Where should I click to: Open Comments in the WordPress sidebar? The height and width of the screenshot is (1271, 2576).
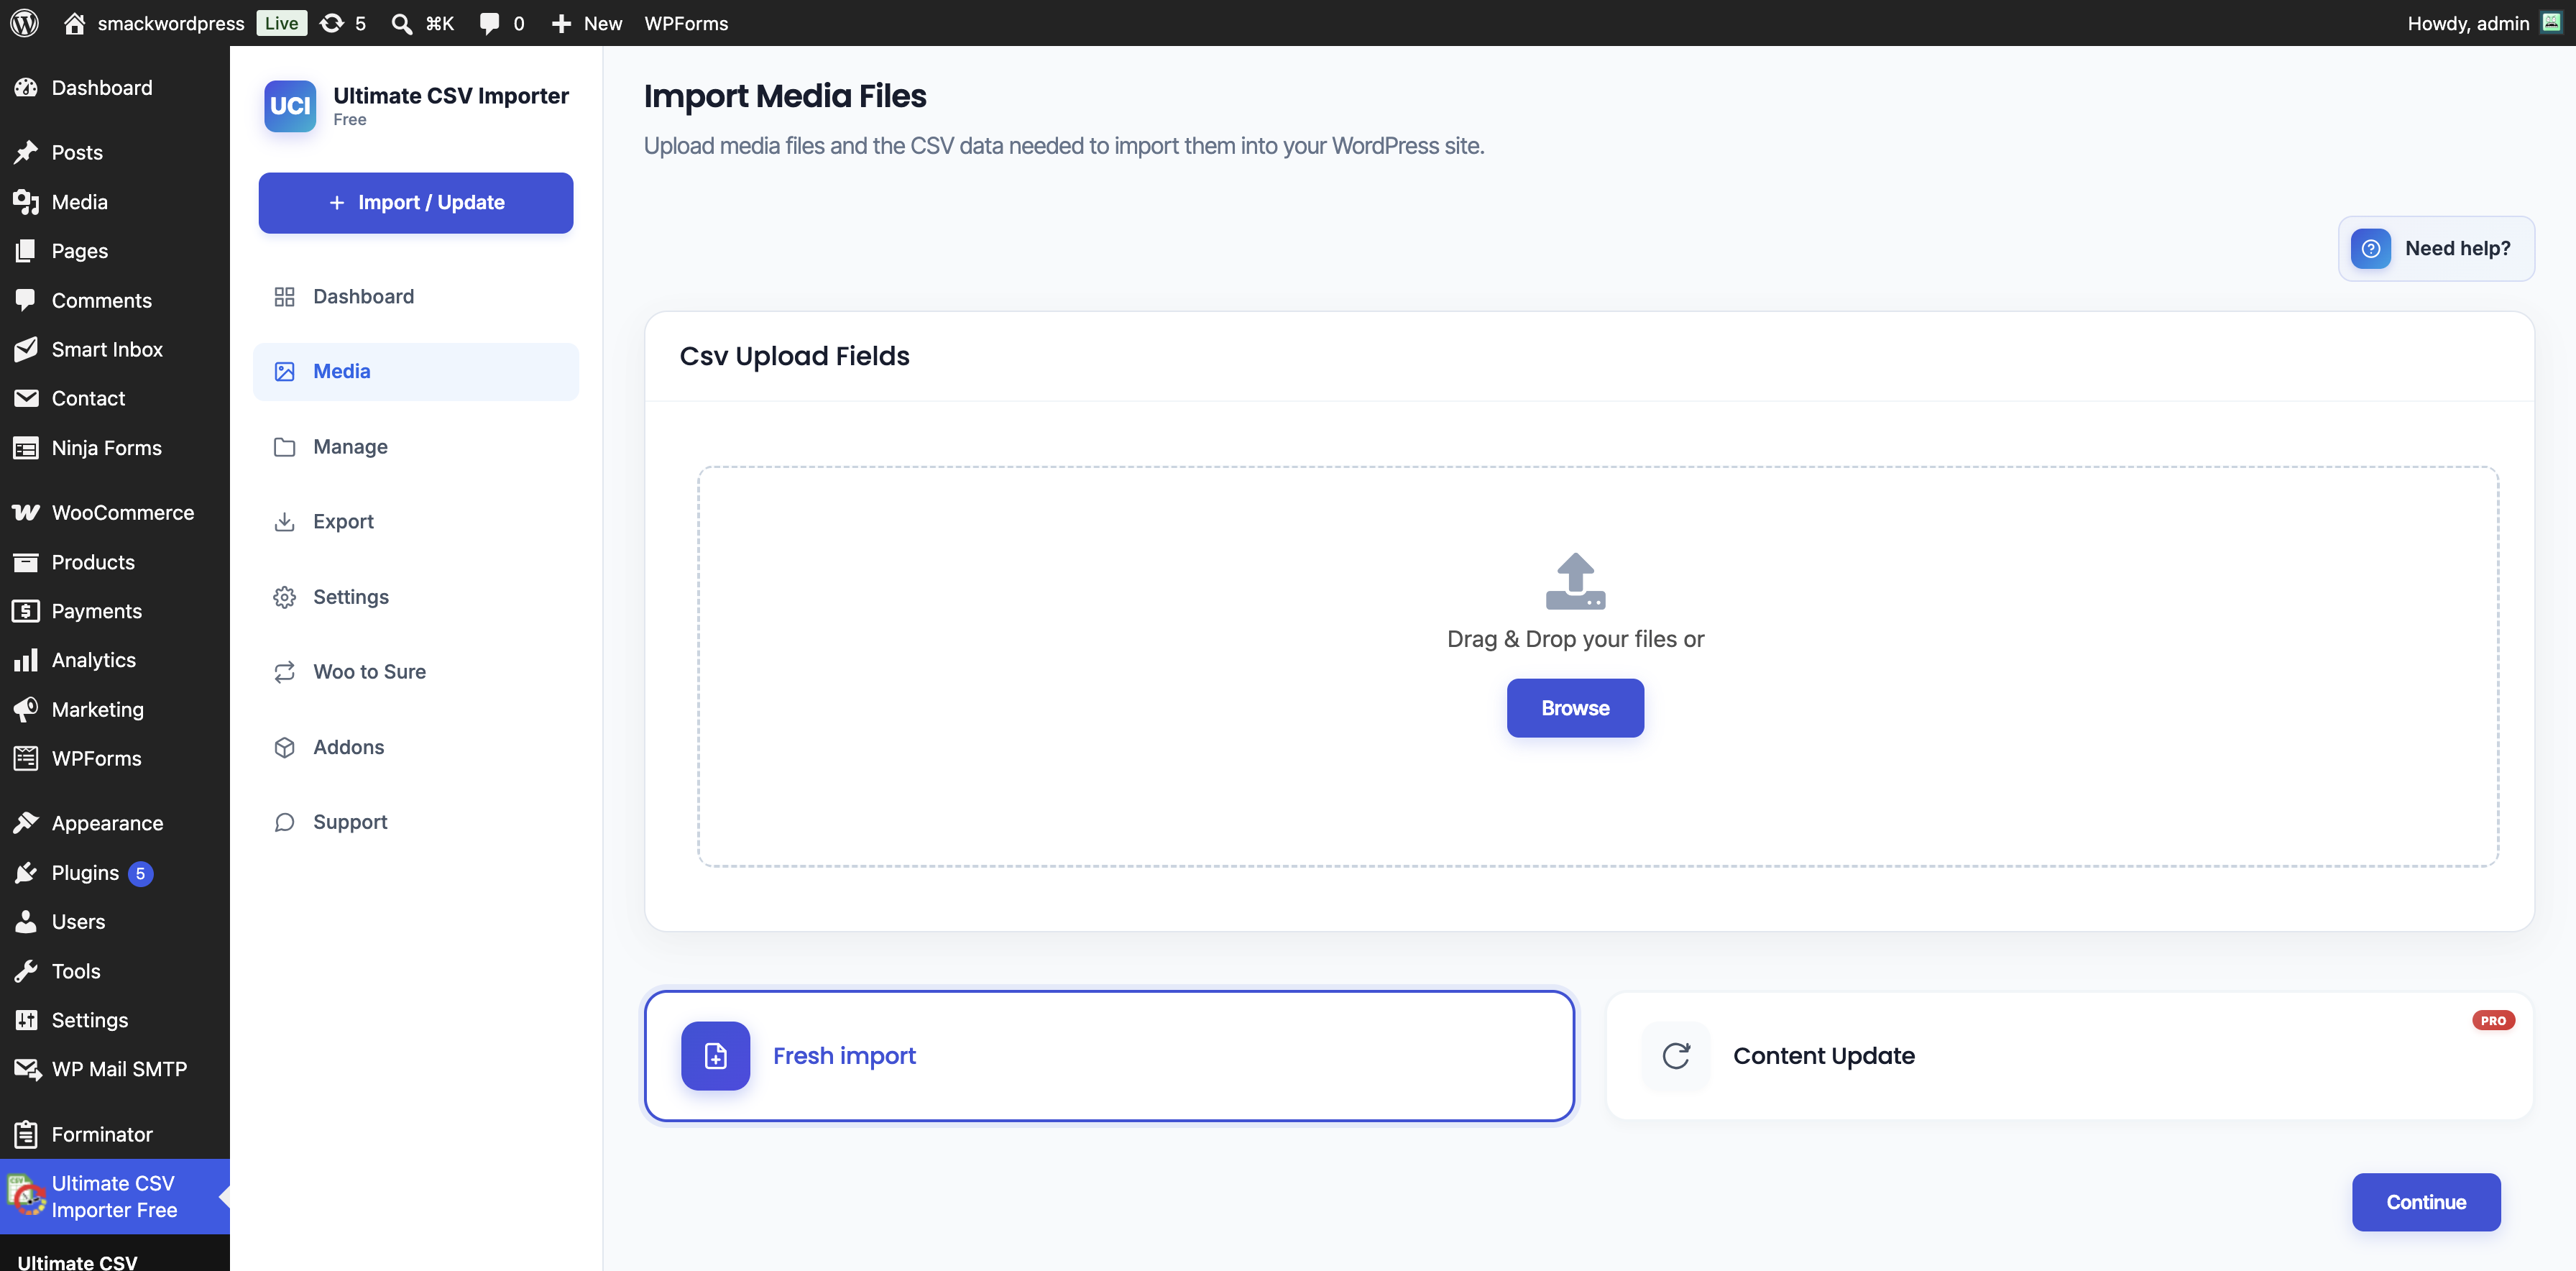point(115,300)
